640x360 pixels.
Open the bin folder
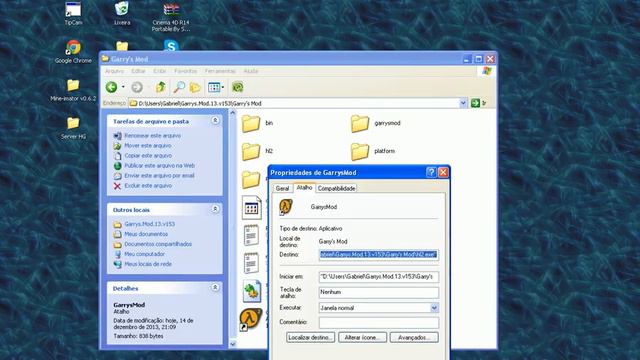(x=251, y=123)
